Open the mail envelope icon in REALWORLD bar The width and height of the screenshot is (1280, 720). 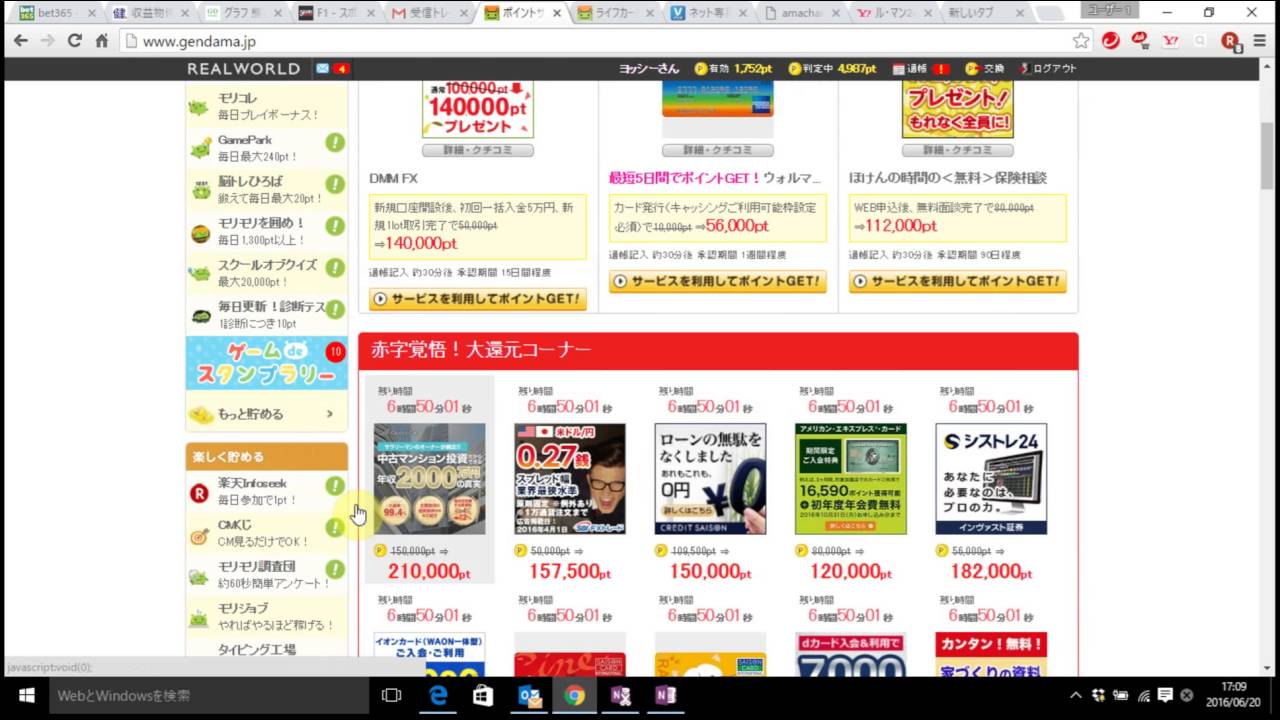322,69
